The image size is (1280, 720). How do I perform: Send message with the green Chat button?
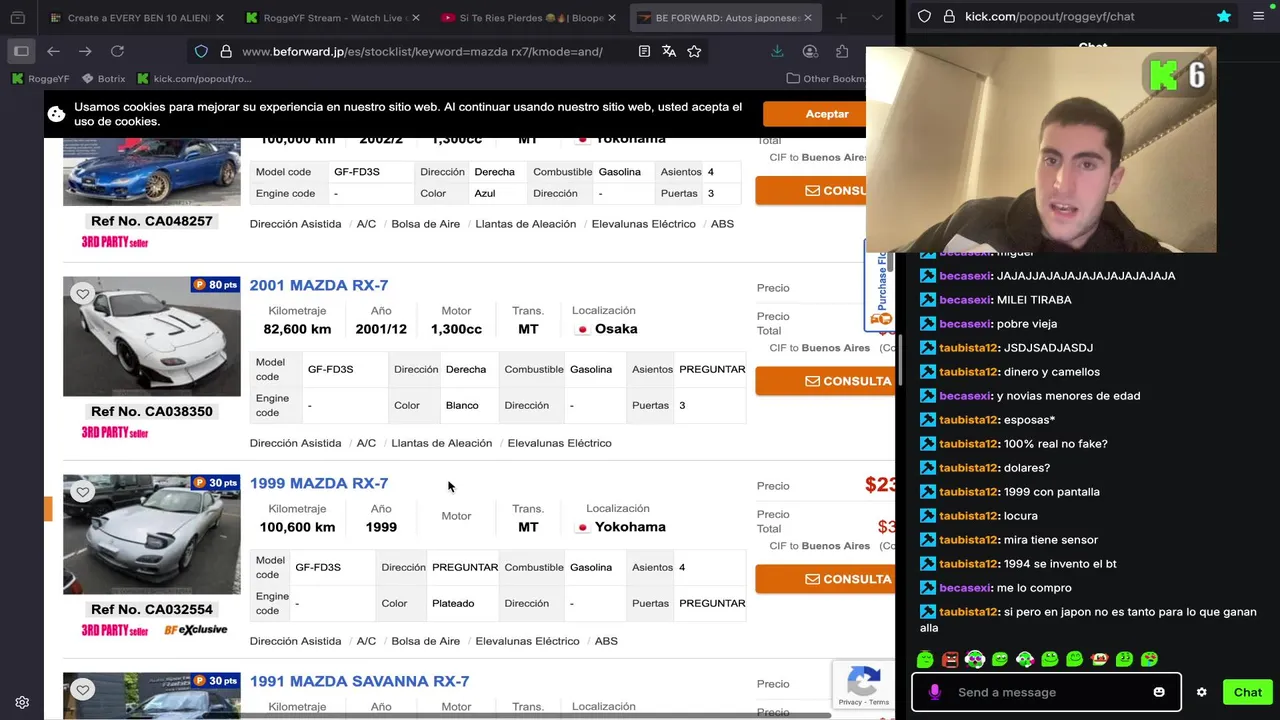point(1247,692)
